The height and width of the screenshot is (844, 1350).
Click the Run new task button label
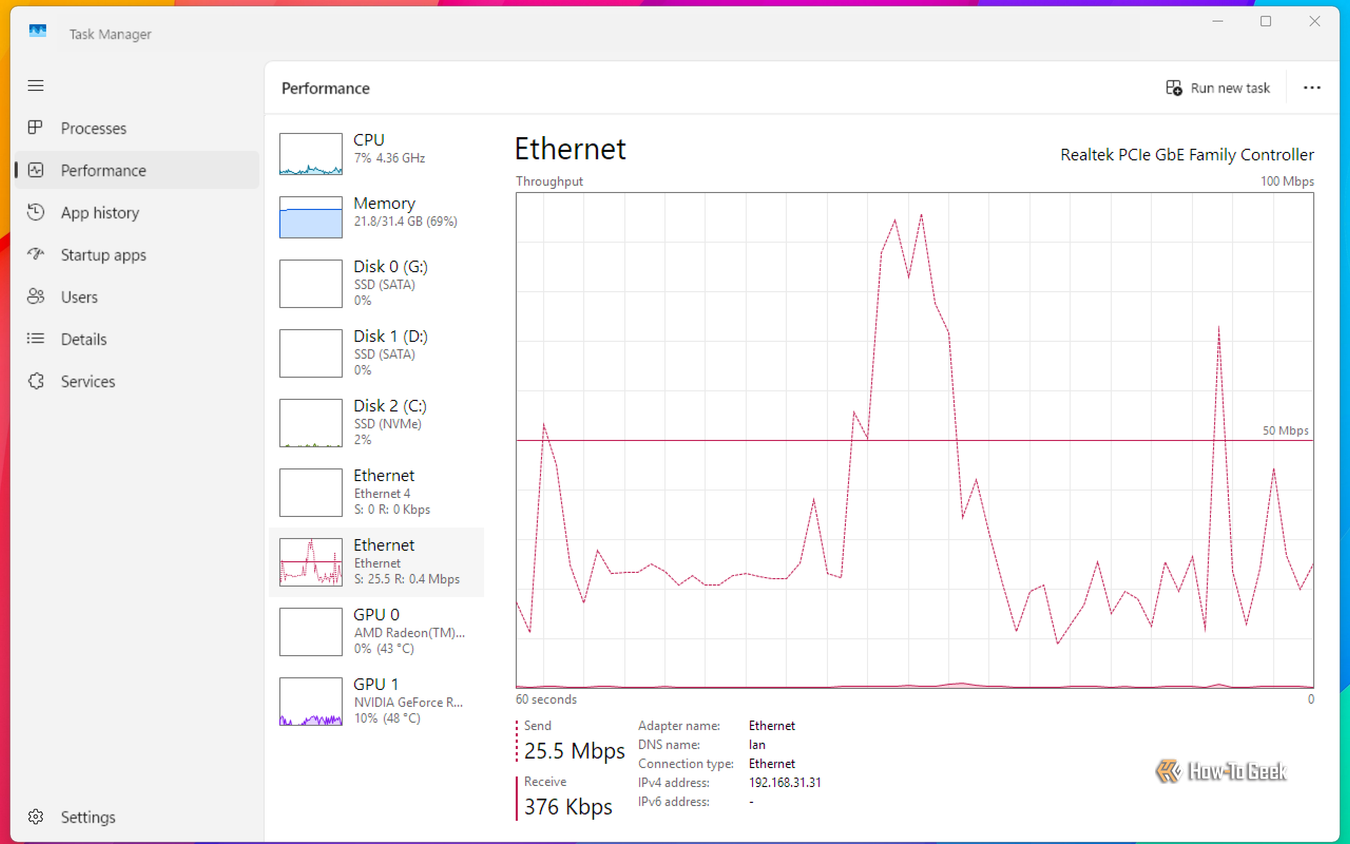(x=1230, y=88)
